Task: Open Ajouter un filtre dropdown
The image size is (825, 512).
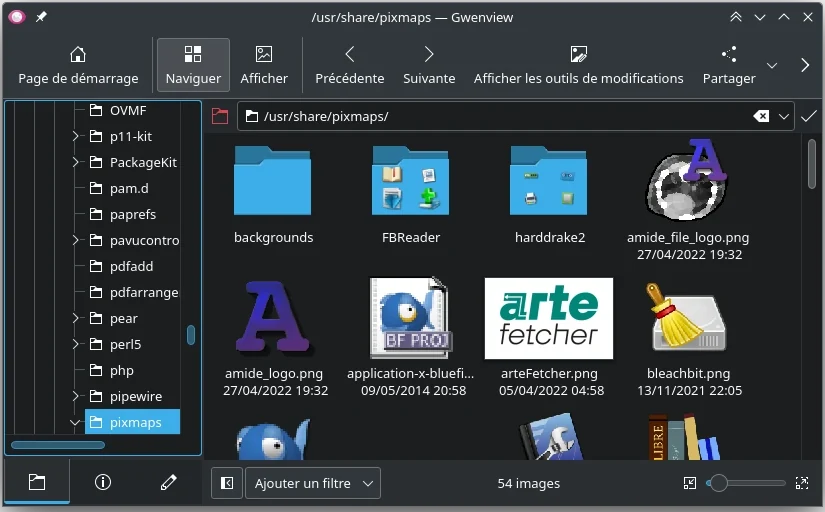Action: (313, 483)
